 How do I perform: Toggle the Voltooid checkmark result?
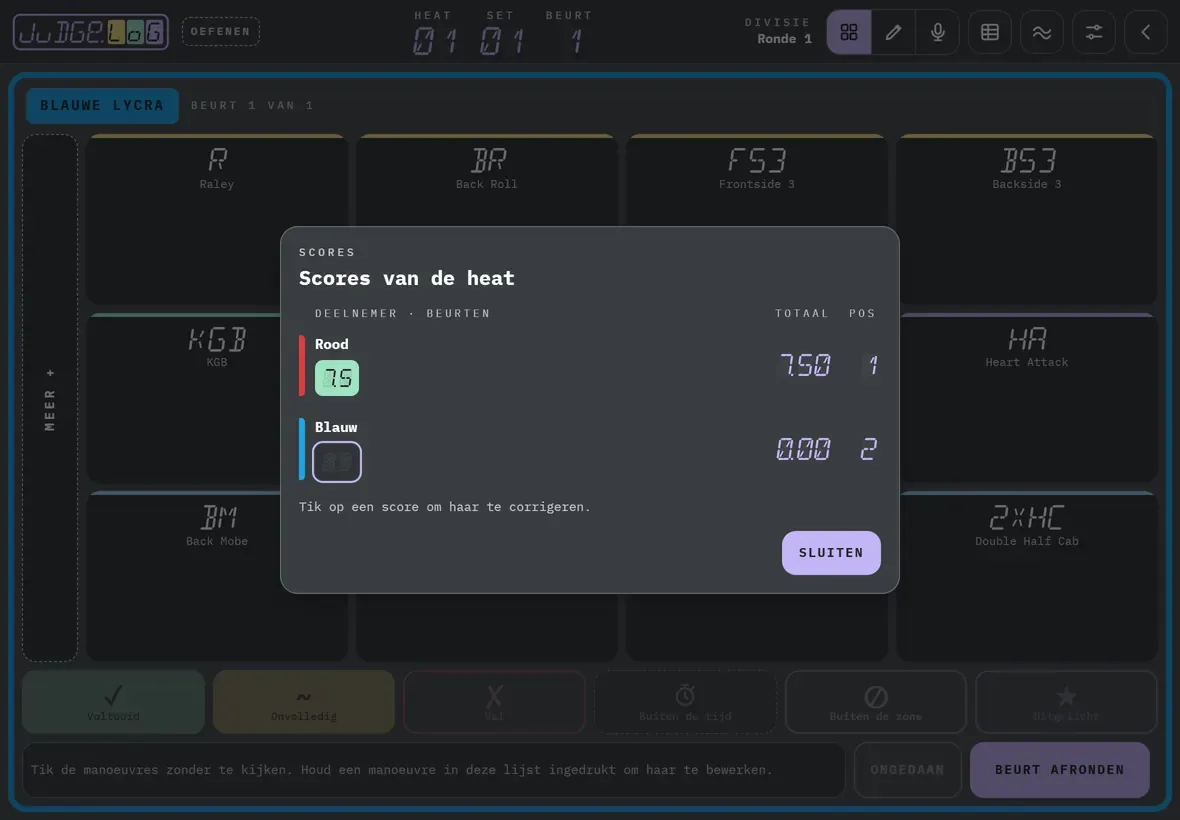[113, 702]
